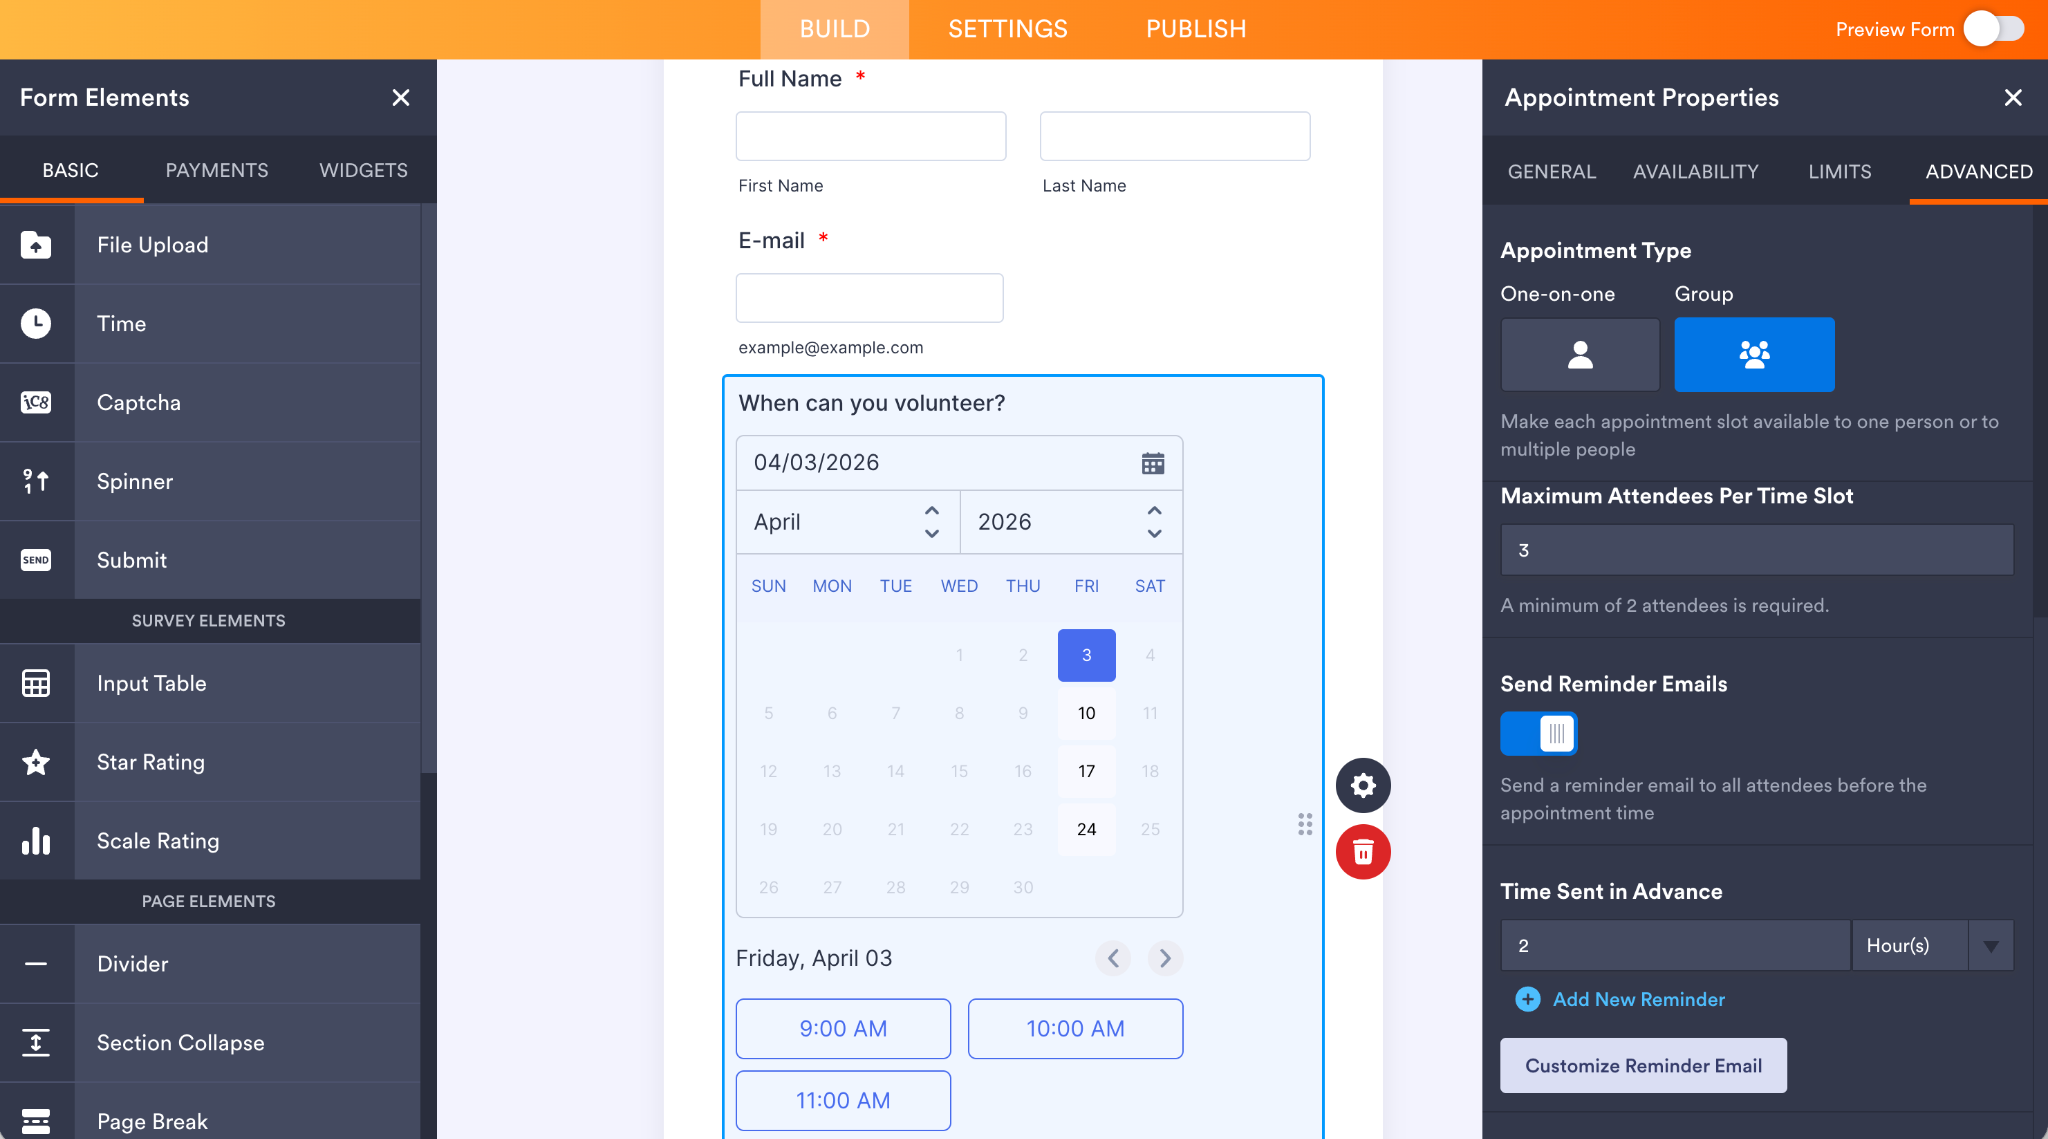The image size is (2048, 1139).
Task: Select the Captcha element icon
Action: 37,402
